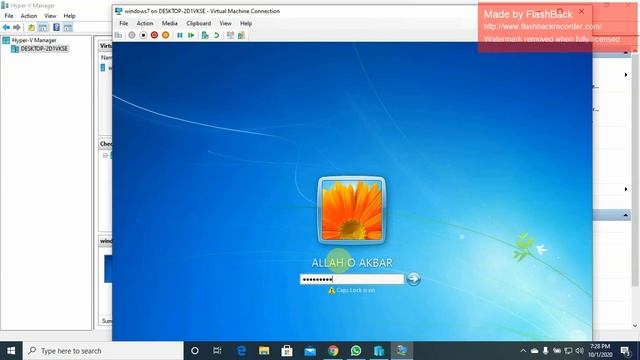Collapse the lower Actions pane section arrow
Image resolution: width=640 pixels, height=360 pixels.
click(x=626, y=215)
